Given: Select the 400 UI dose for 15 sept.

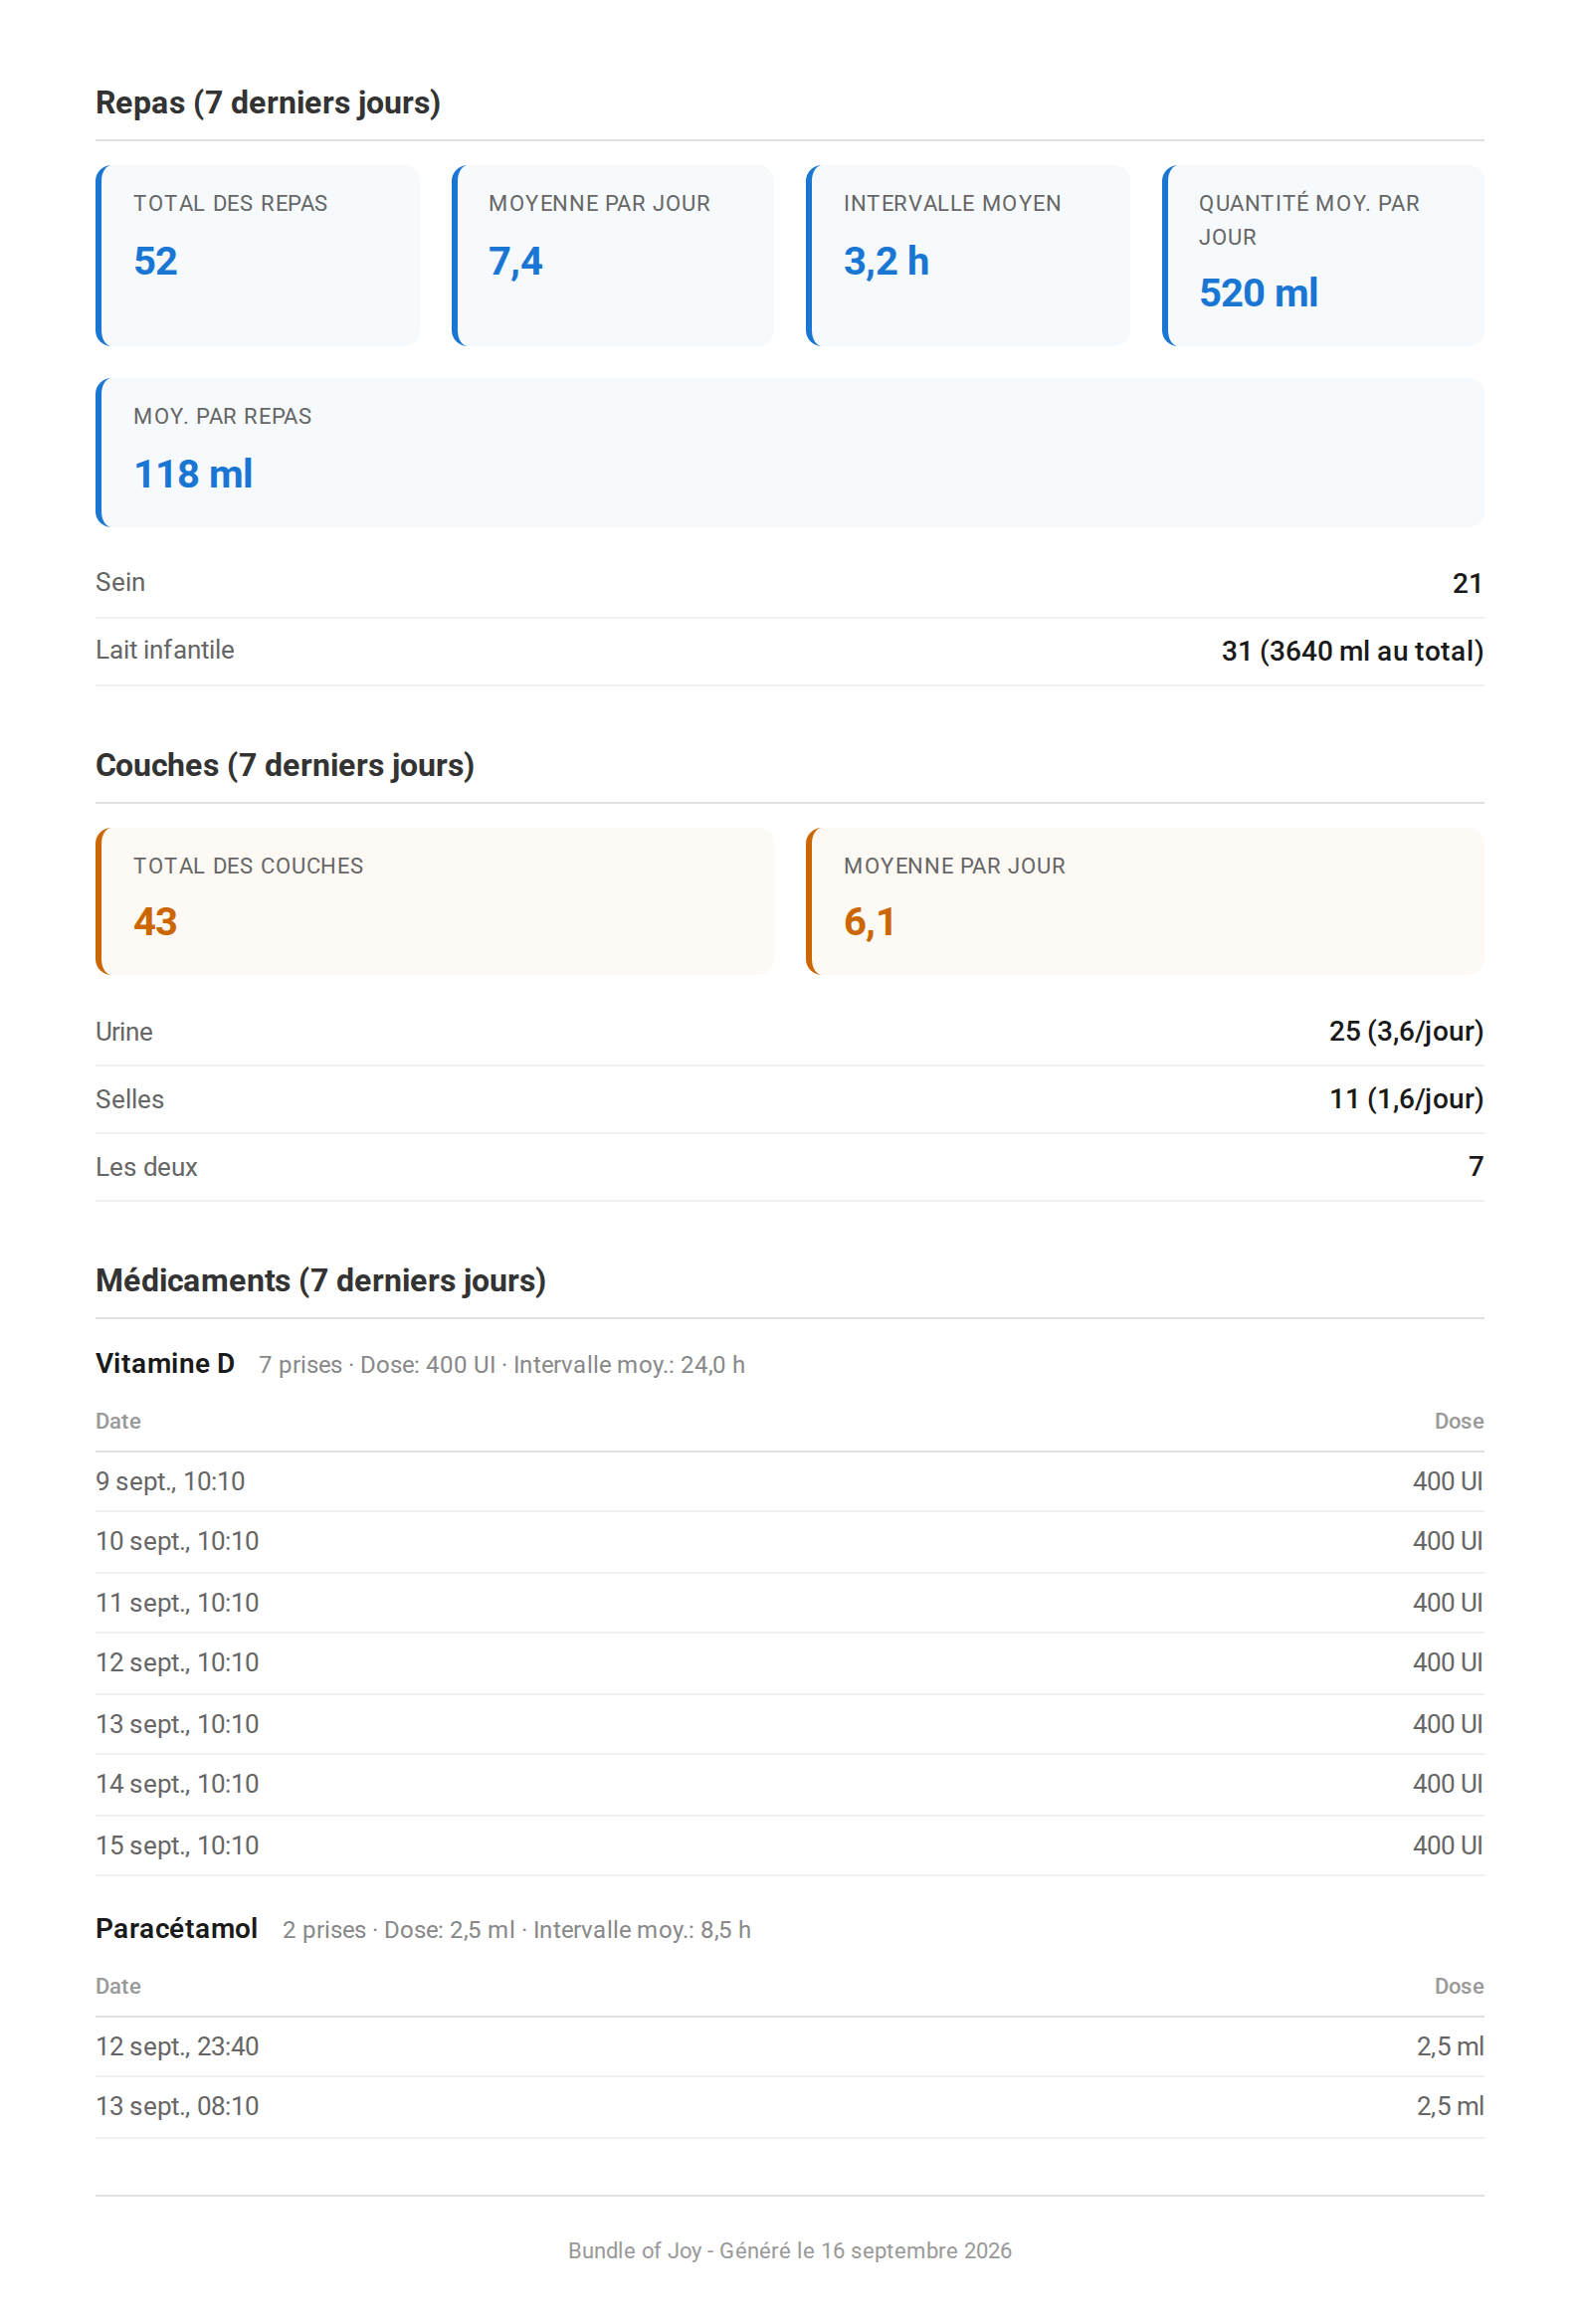Looking at the screenshot, I should click(1447, 1845).
